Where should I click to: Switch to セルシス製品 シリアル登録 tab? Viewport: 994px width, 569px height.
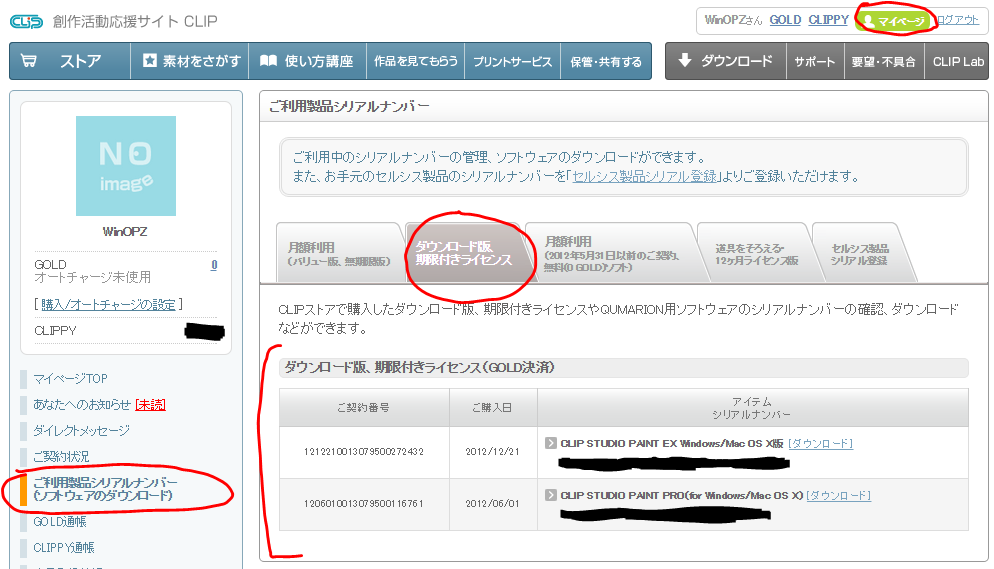point(860,254)
